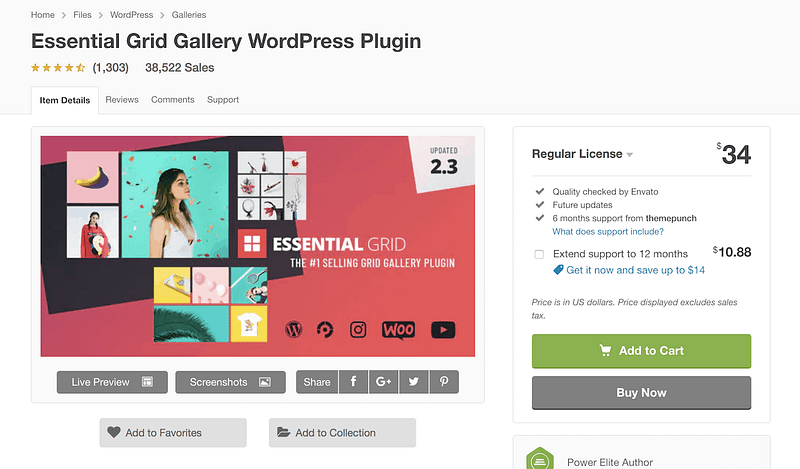Select the Item Details tab
Viewport: 800px width, 469px height.
coord(65,100)
